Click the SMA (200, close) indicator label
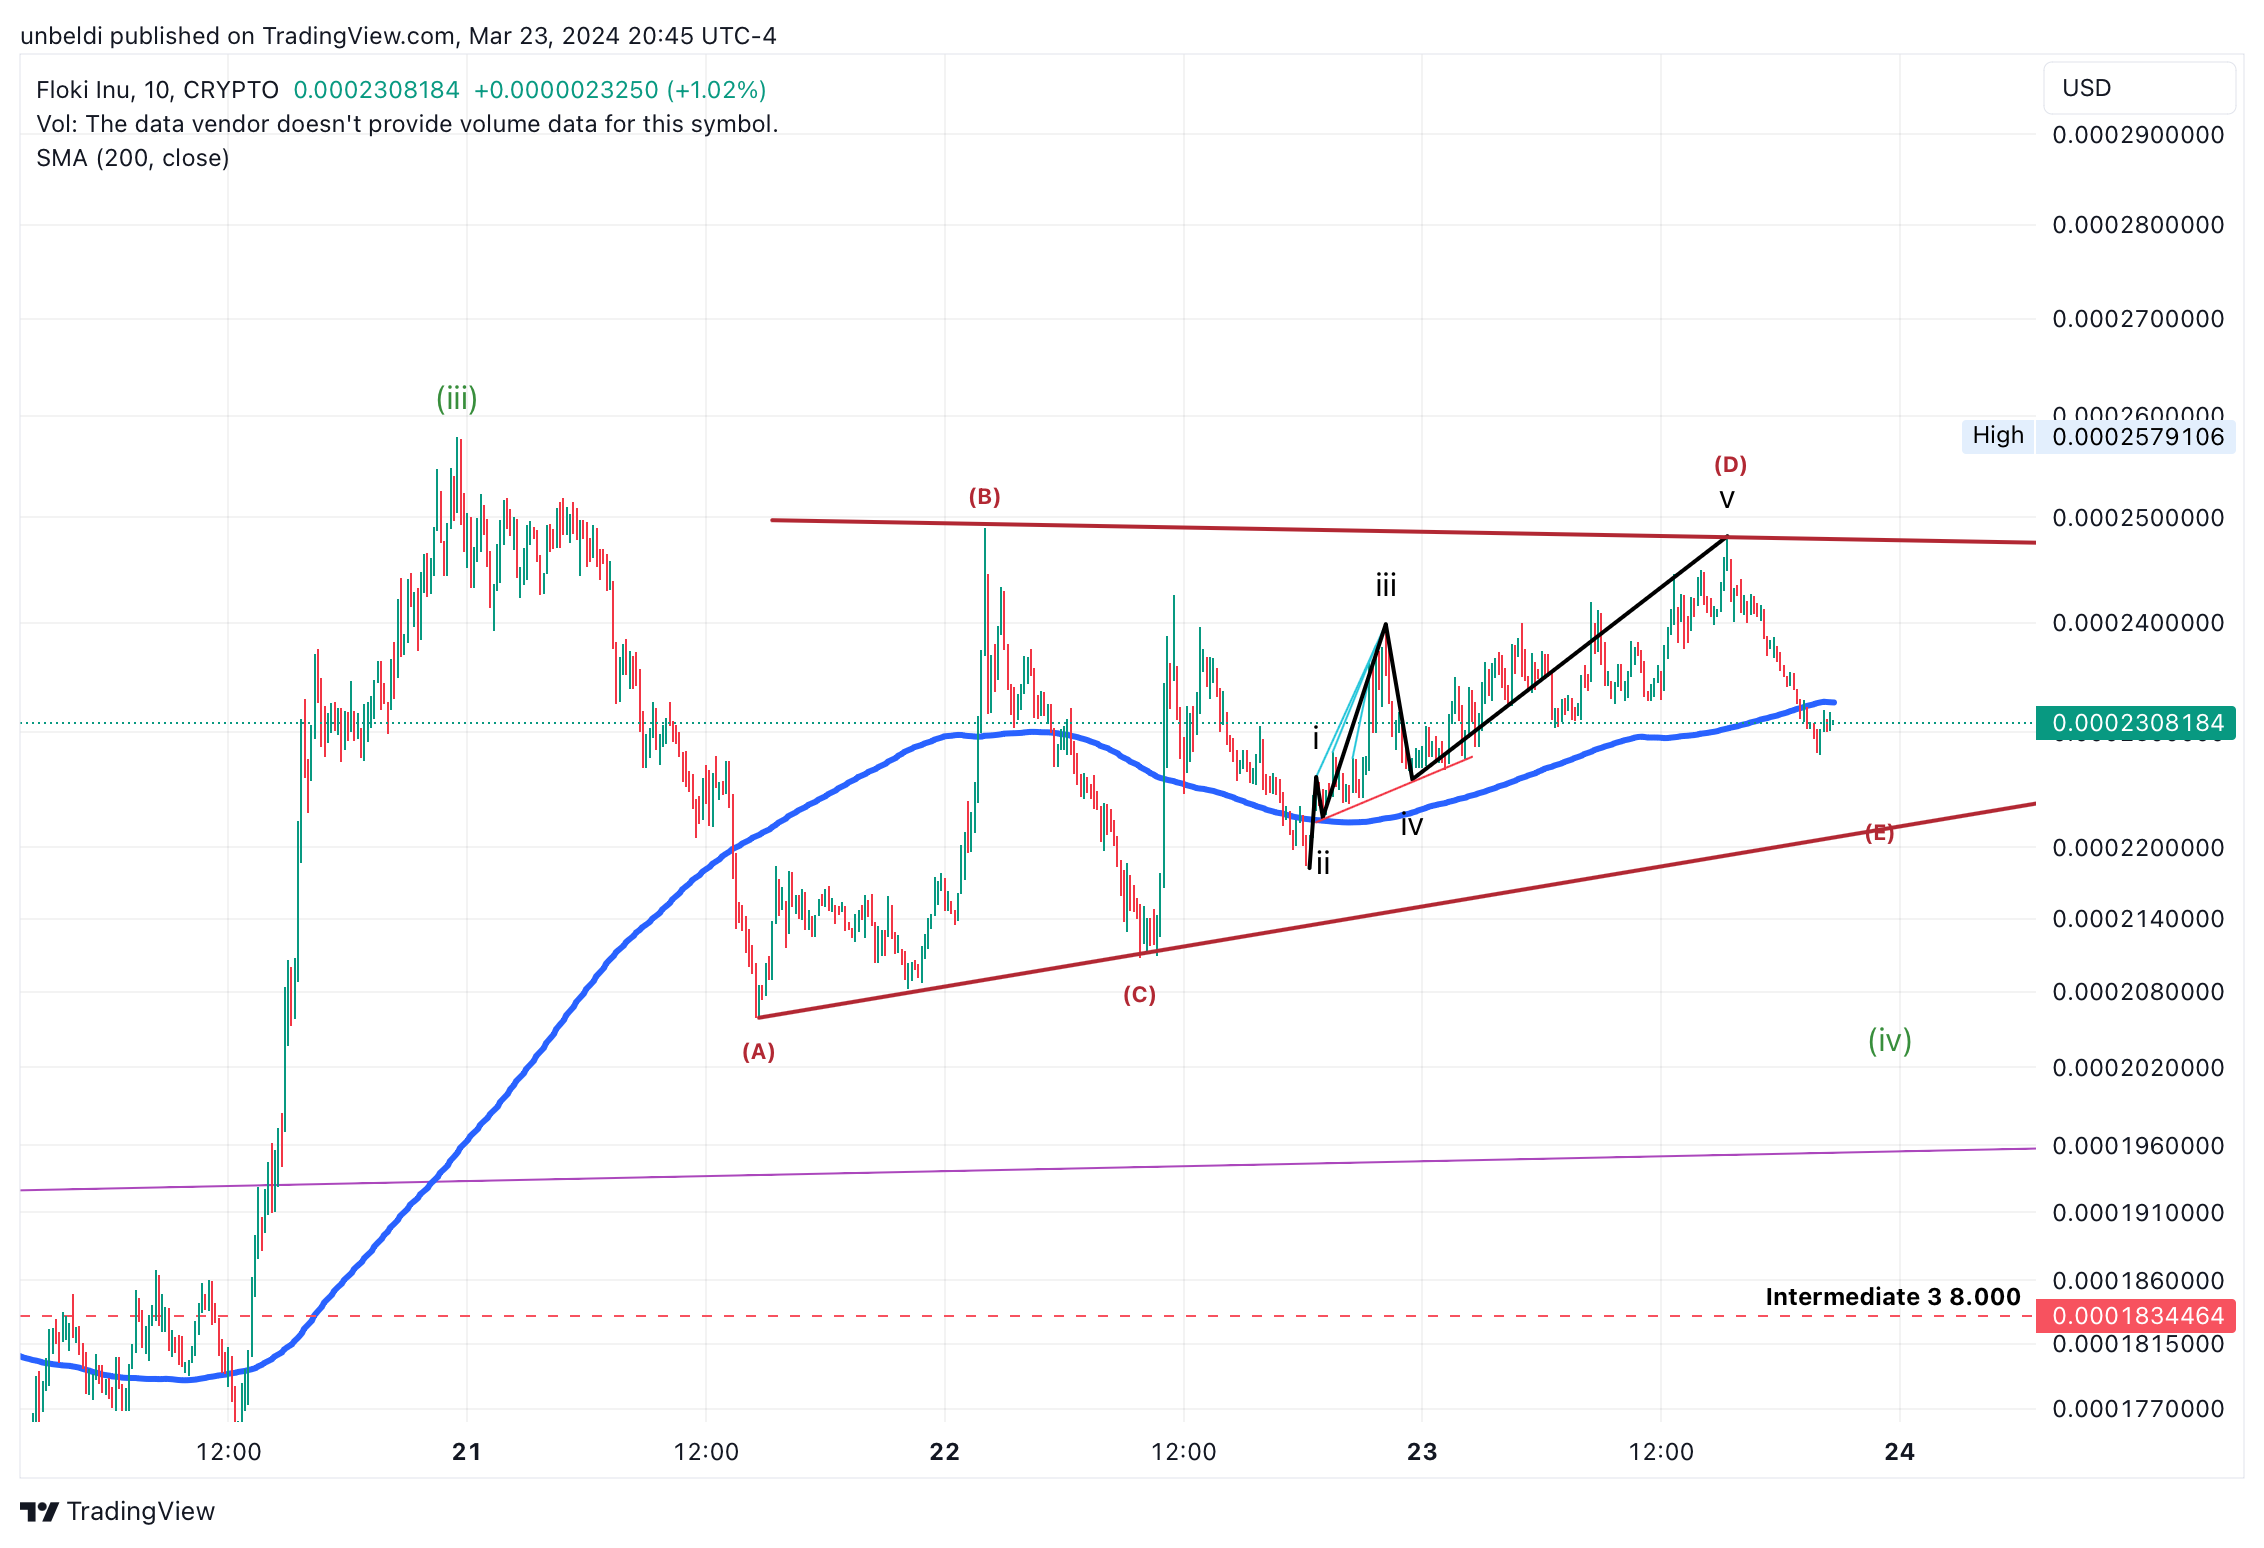Screen dimensions: 2264x1548 point(133,158)
